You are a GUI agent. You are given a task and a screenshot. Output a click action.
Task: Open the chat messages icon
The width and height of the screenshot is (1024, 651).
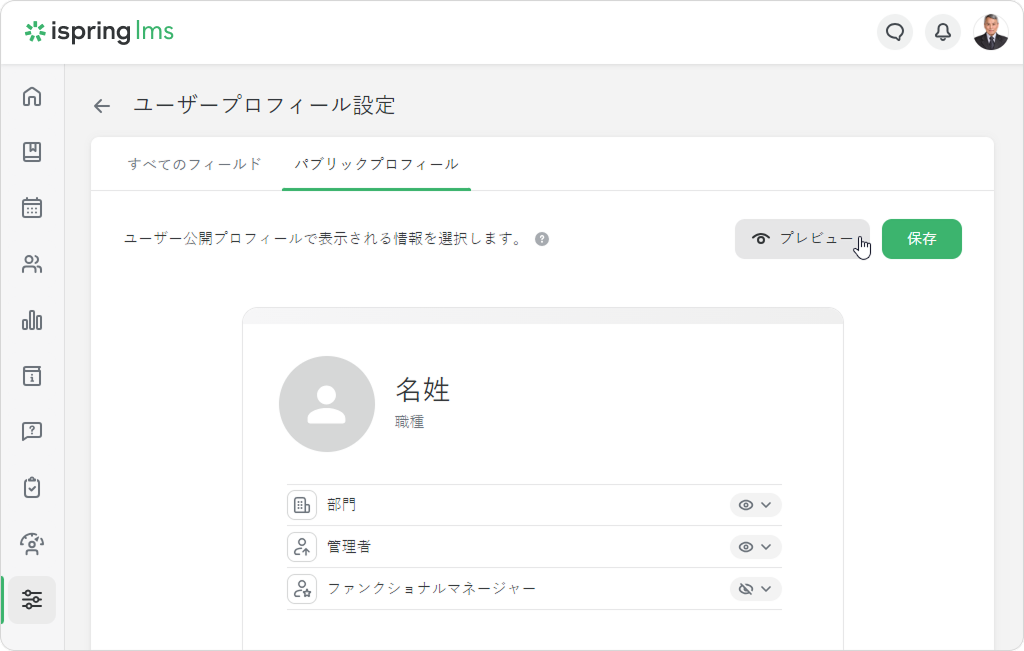click(x=895, y=32)
